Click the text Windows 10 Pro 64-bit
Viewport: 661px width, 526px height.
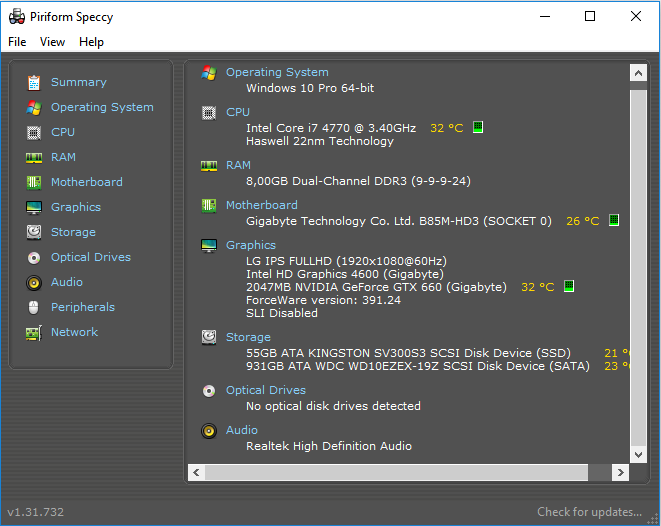click(310, 88)
